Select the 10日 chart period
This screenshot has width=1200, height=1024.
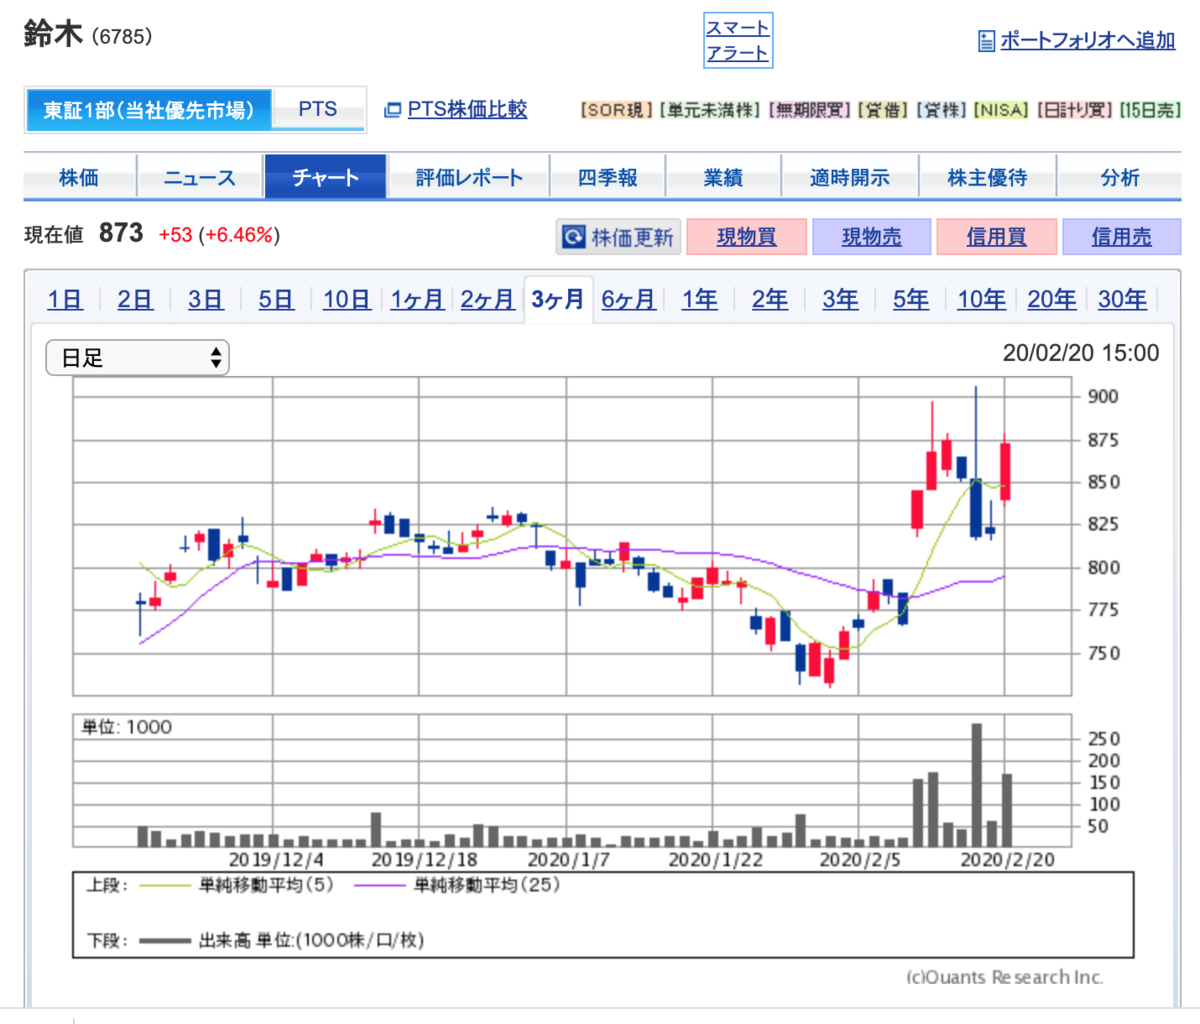347,299
